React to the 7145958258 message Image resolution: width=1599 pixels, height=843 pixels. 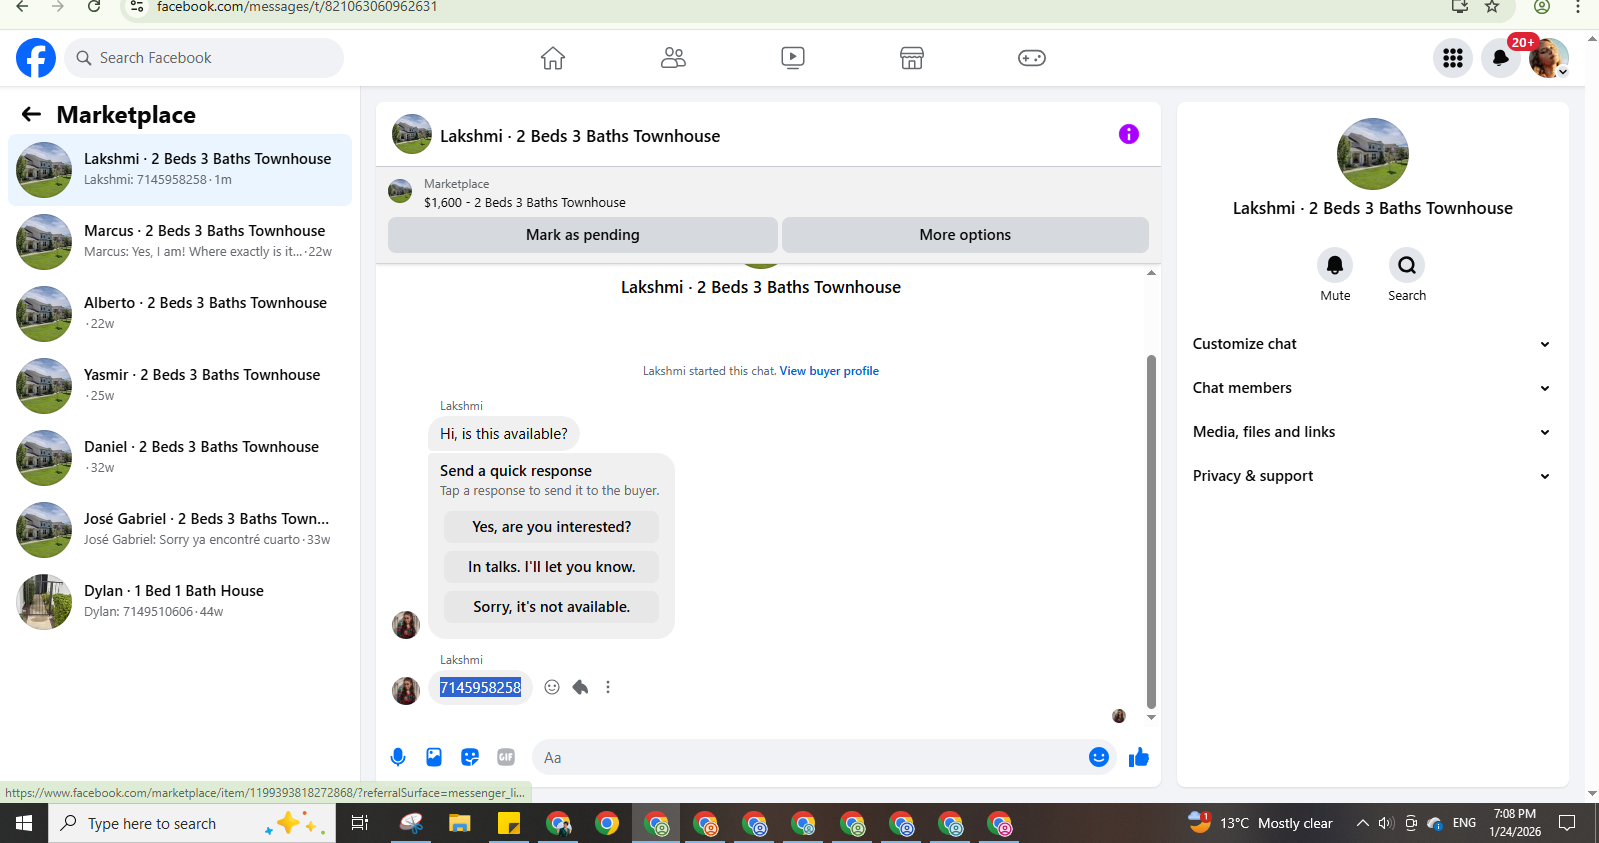pos(552,687)
